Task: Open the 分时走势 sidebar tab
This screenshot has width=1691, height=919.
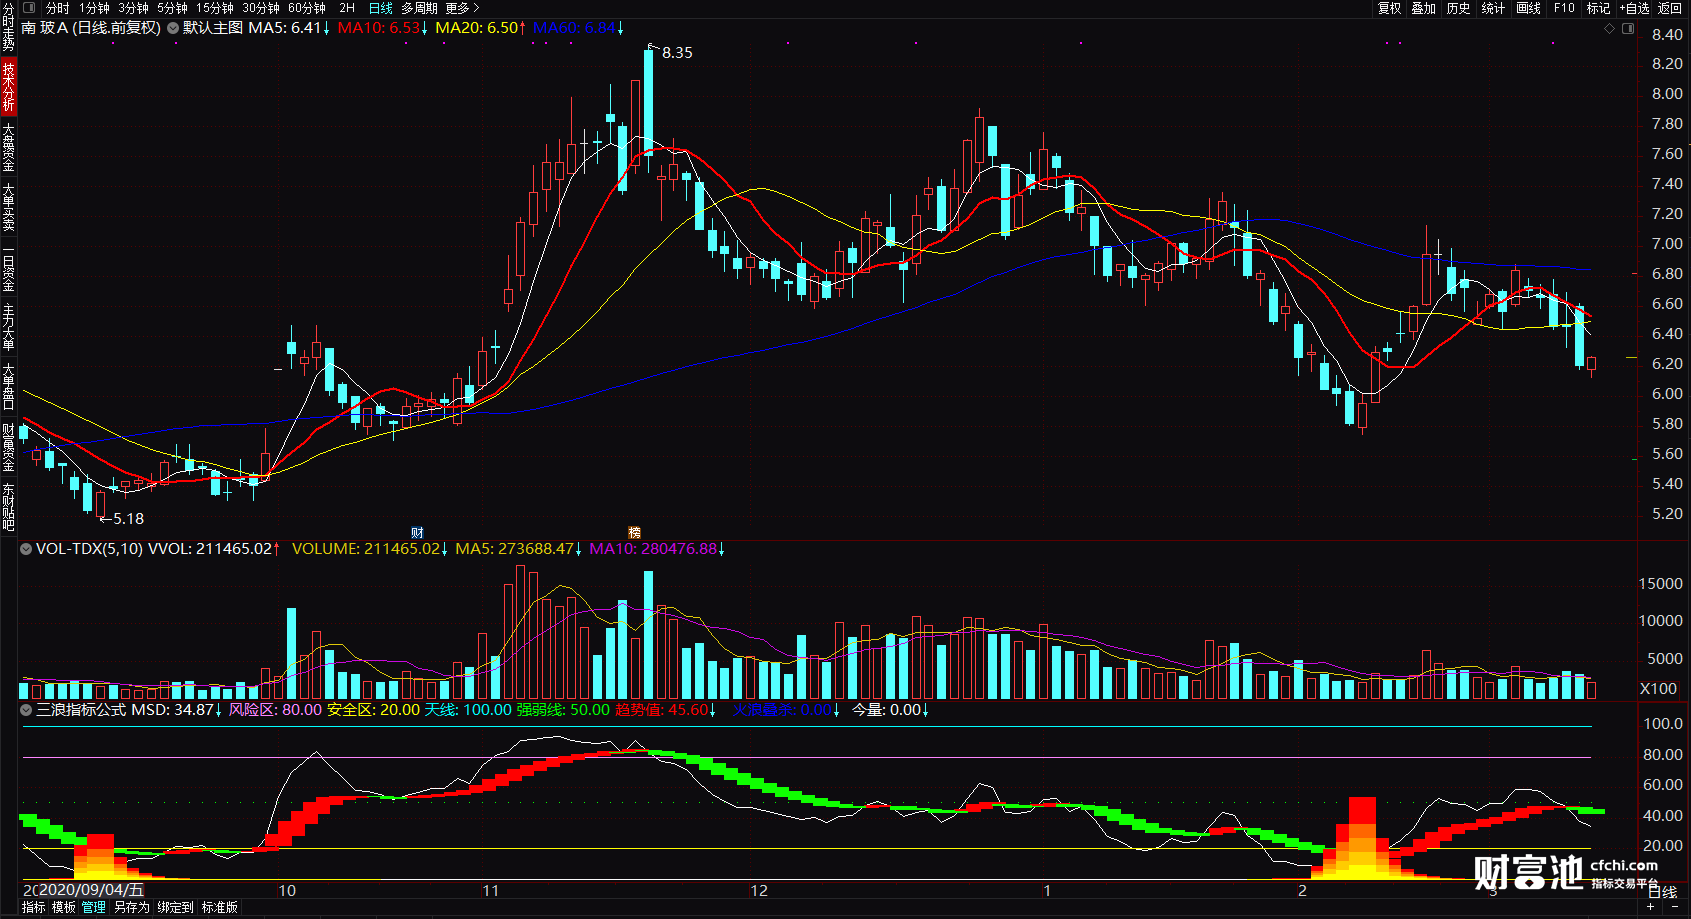Action: click(x=8, y=27)
